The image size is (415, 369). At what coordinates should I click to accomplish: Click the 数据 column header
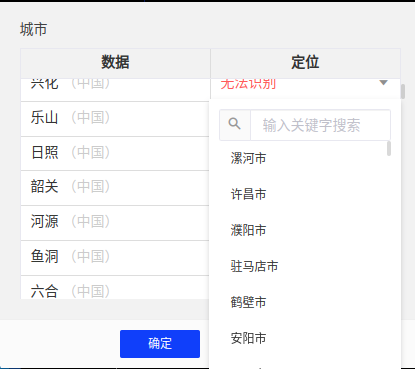[x=115, y=63]
